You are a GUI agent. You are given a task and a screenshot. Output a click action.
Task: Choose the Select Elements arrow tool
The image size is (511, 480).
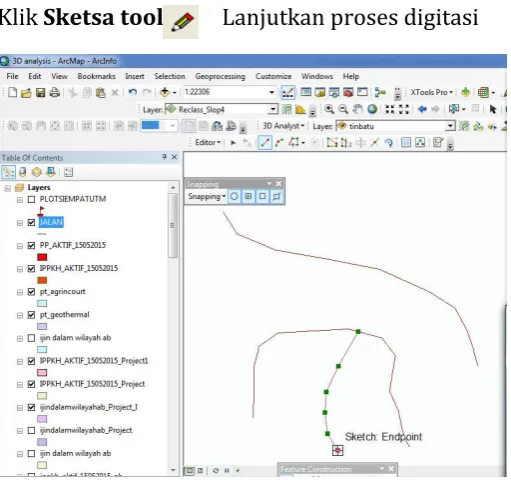[x=492, y=109]
